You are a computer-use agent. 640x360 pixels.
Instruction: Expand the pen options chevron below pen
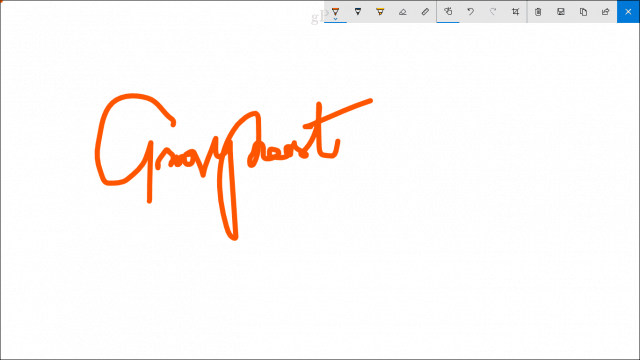pyautogui.click(x=335, y=19)
